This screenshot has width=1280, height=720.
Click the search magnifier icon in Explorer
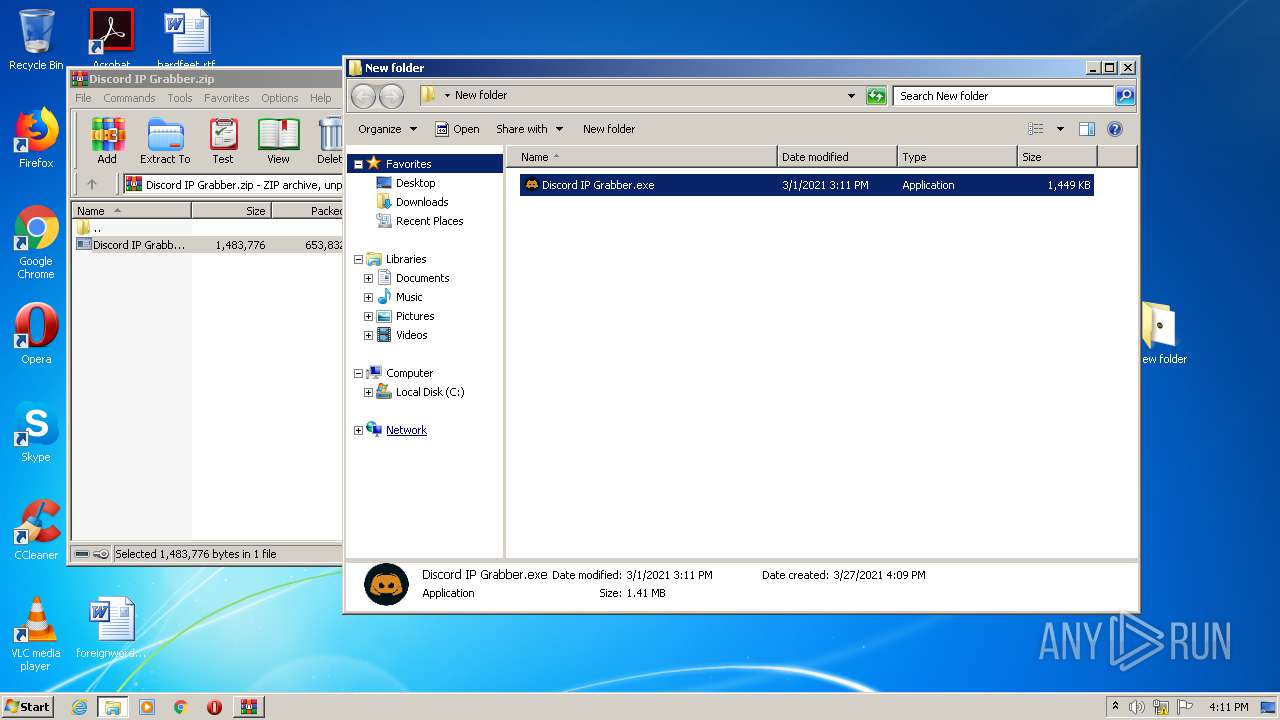point(1125,96)
